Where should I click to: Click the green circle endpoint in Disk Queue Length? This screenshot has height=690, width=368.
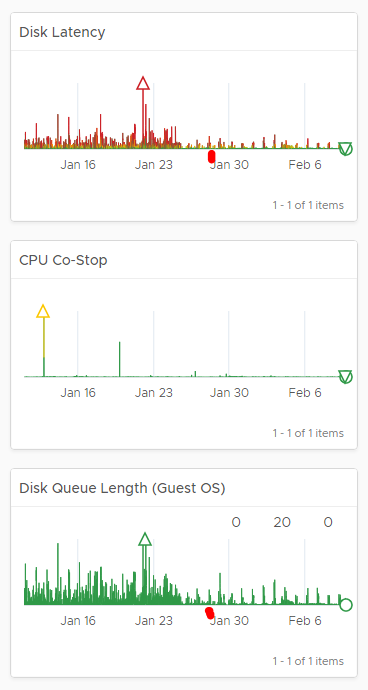pyautogui.click(x=346, y=605)
